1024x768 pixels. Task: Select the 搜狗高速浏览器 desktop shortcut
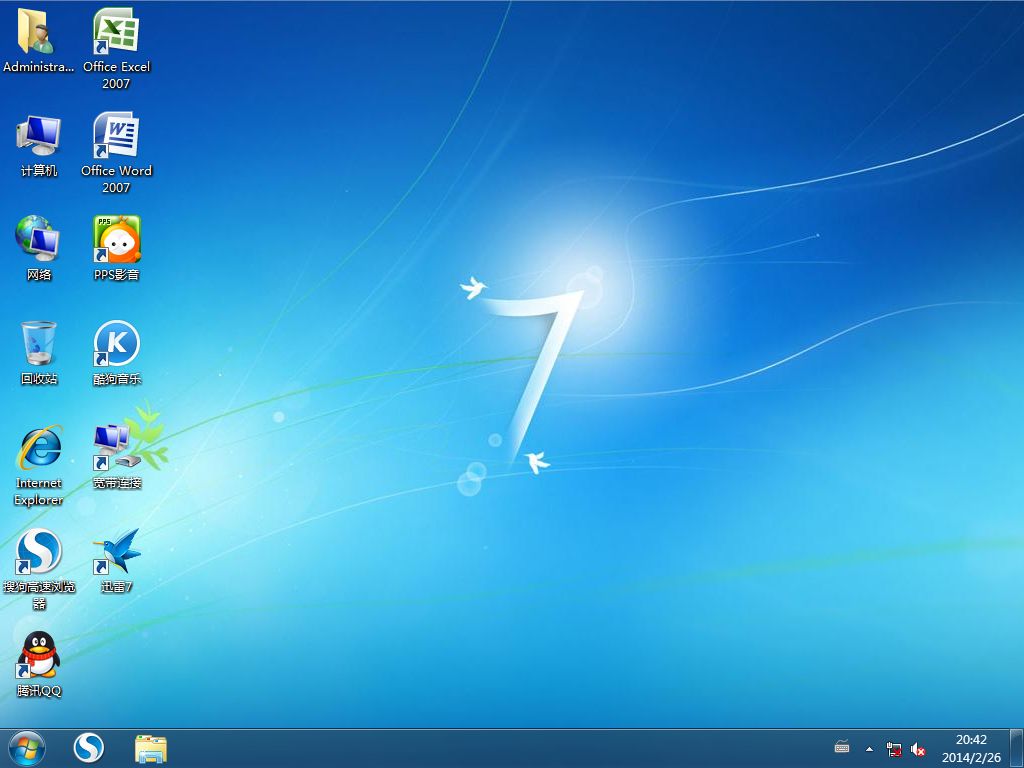(x=39, y=569)
